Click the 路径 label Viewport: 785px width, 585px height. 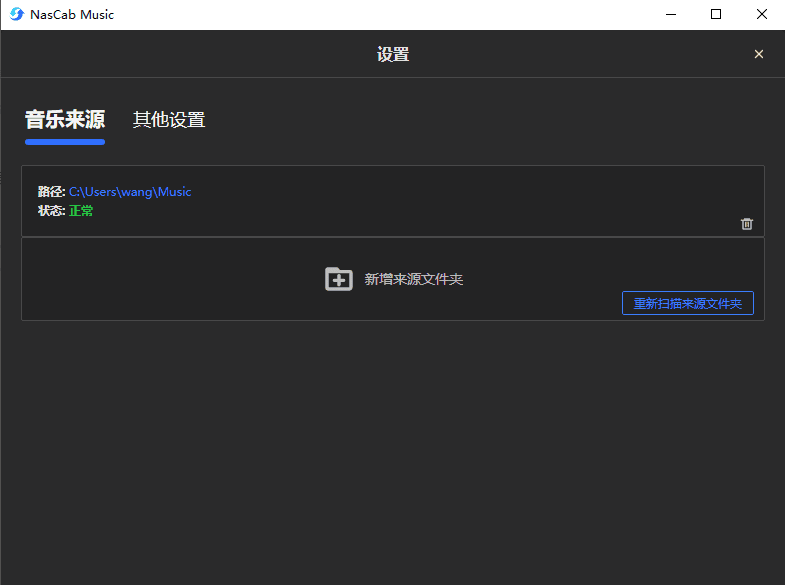coord(51,192)
